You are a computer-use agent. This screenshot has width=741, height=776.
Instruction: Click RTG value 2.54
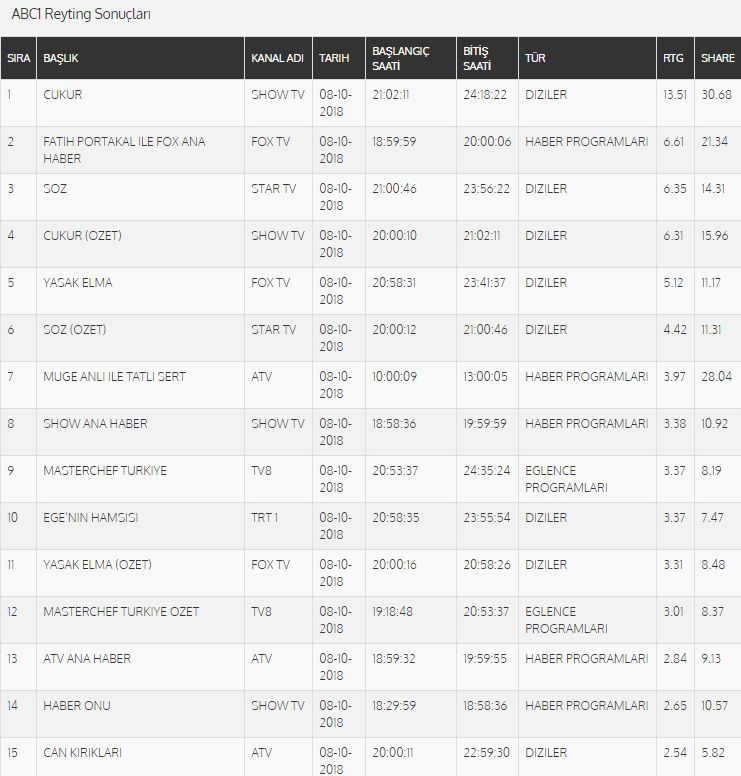click(x=675, y=753)
